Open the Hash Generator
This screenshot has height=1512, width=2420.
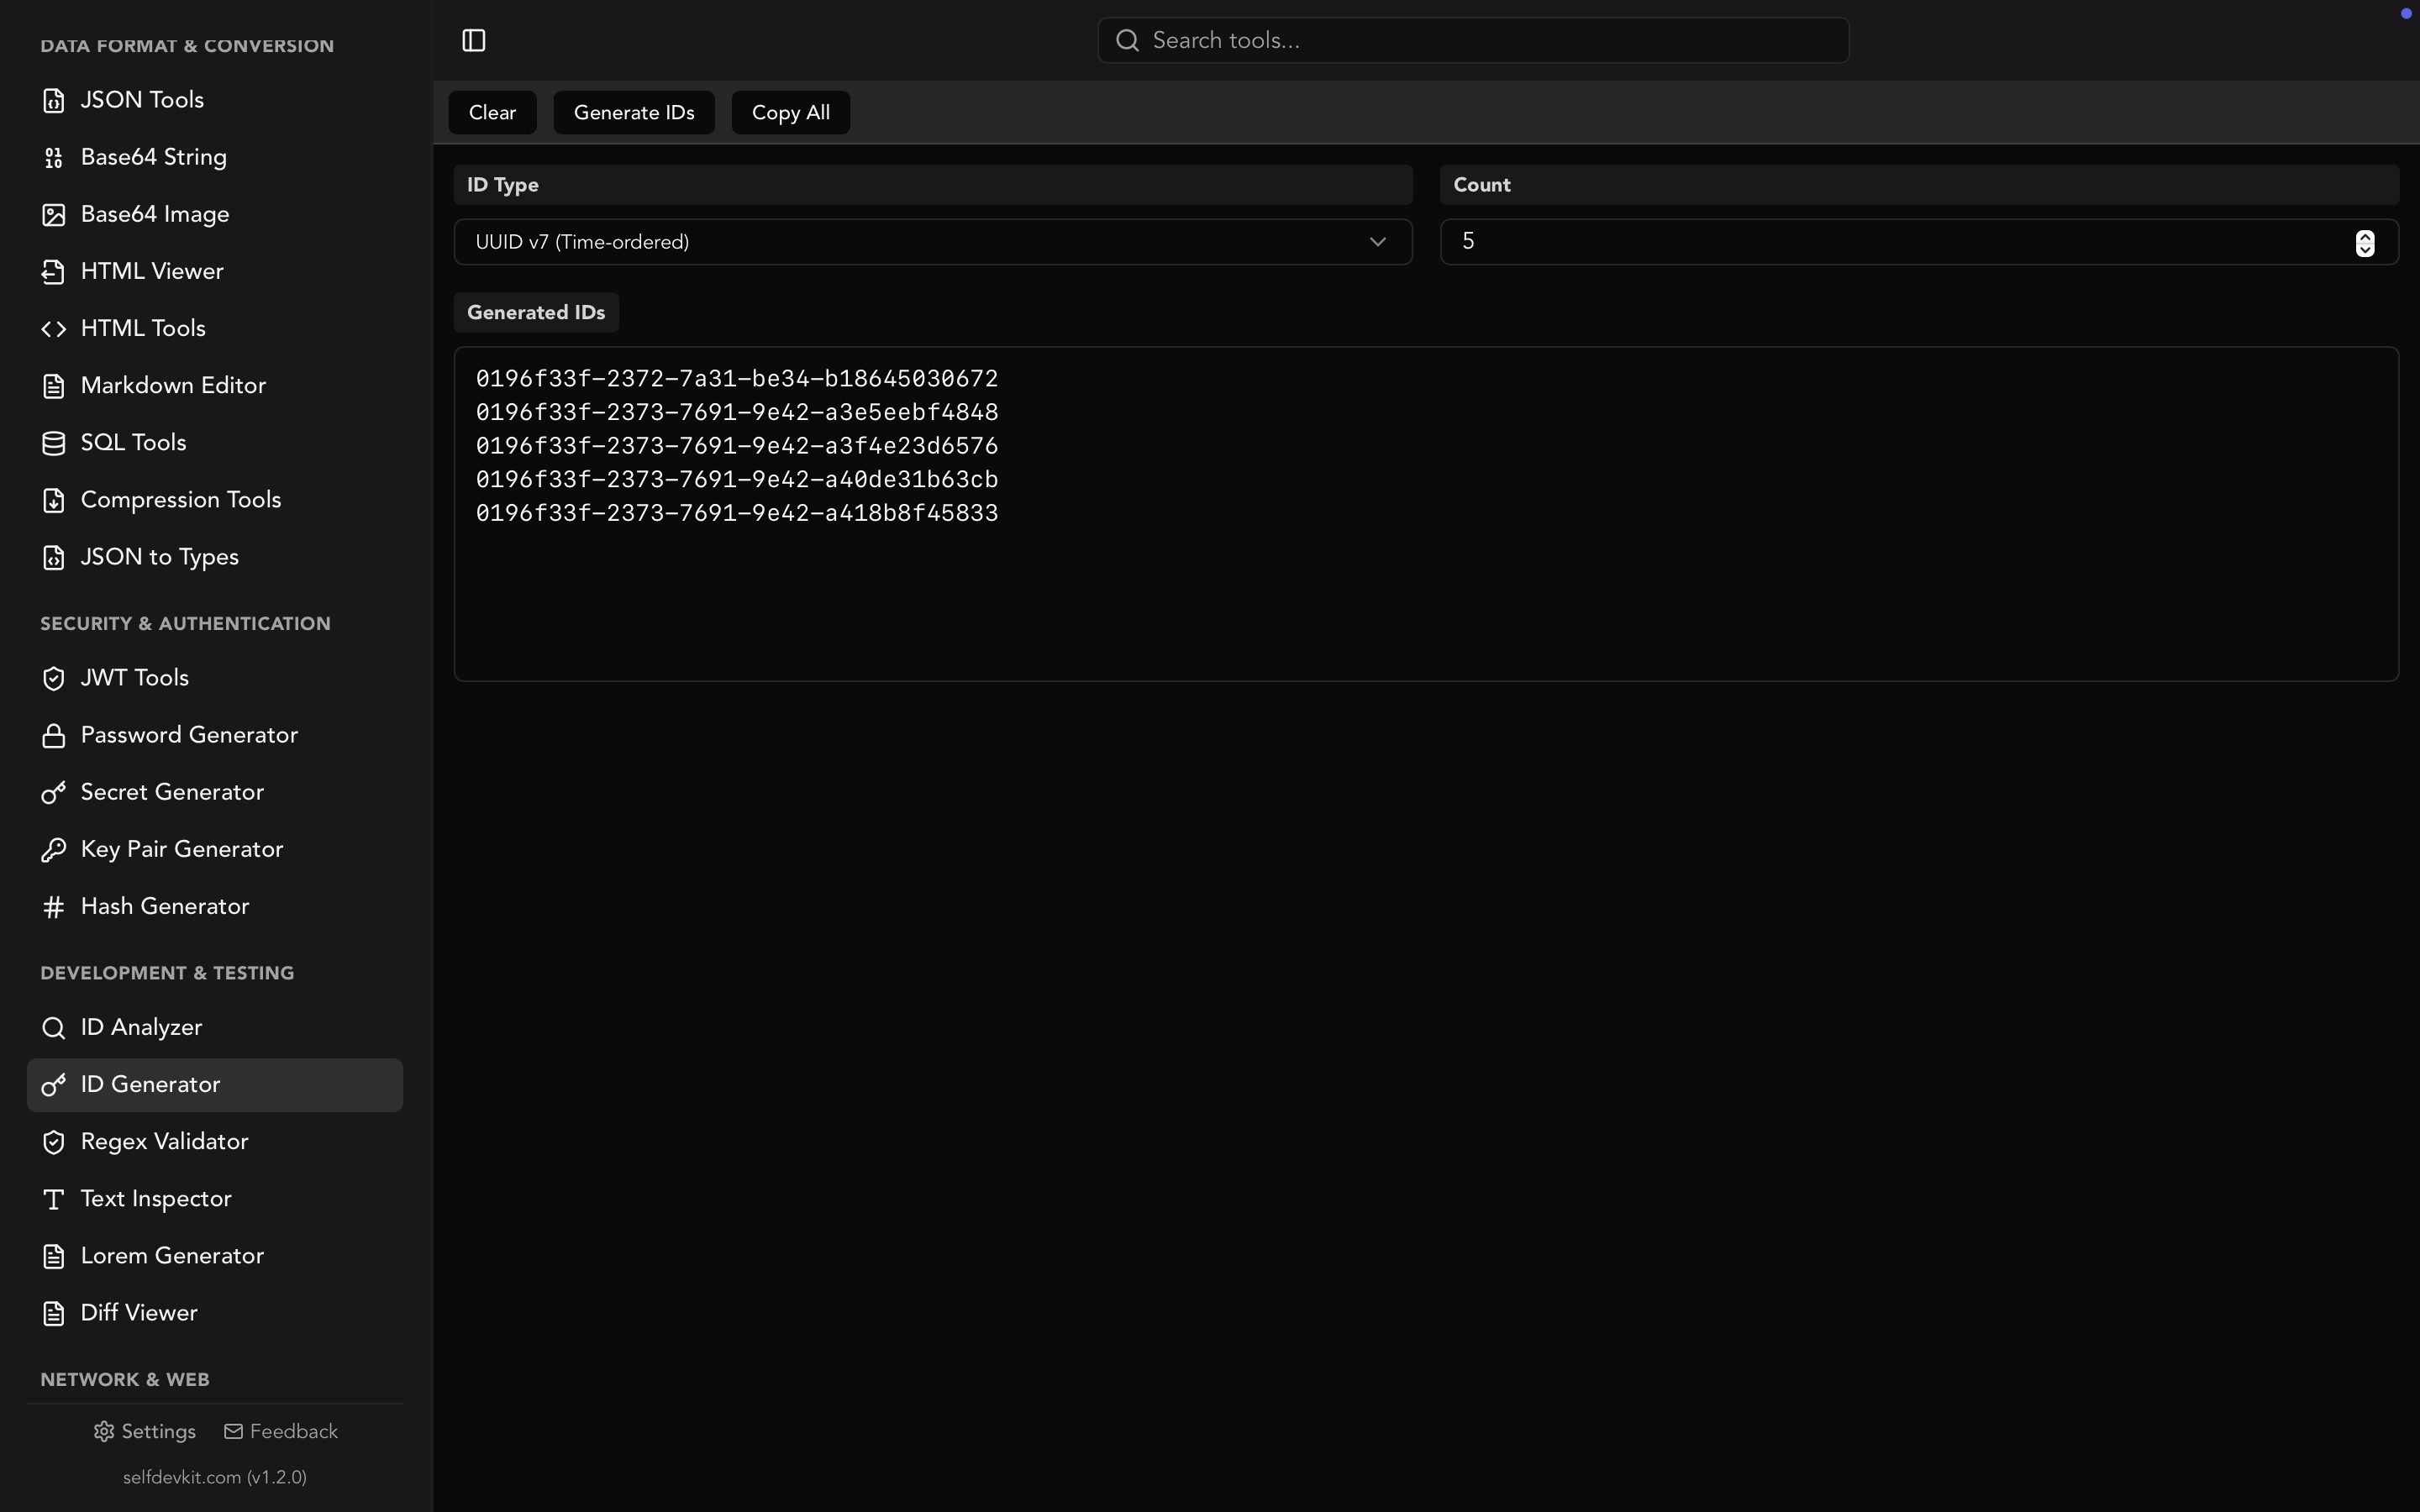(165, 906)
